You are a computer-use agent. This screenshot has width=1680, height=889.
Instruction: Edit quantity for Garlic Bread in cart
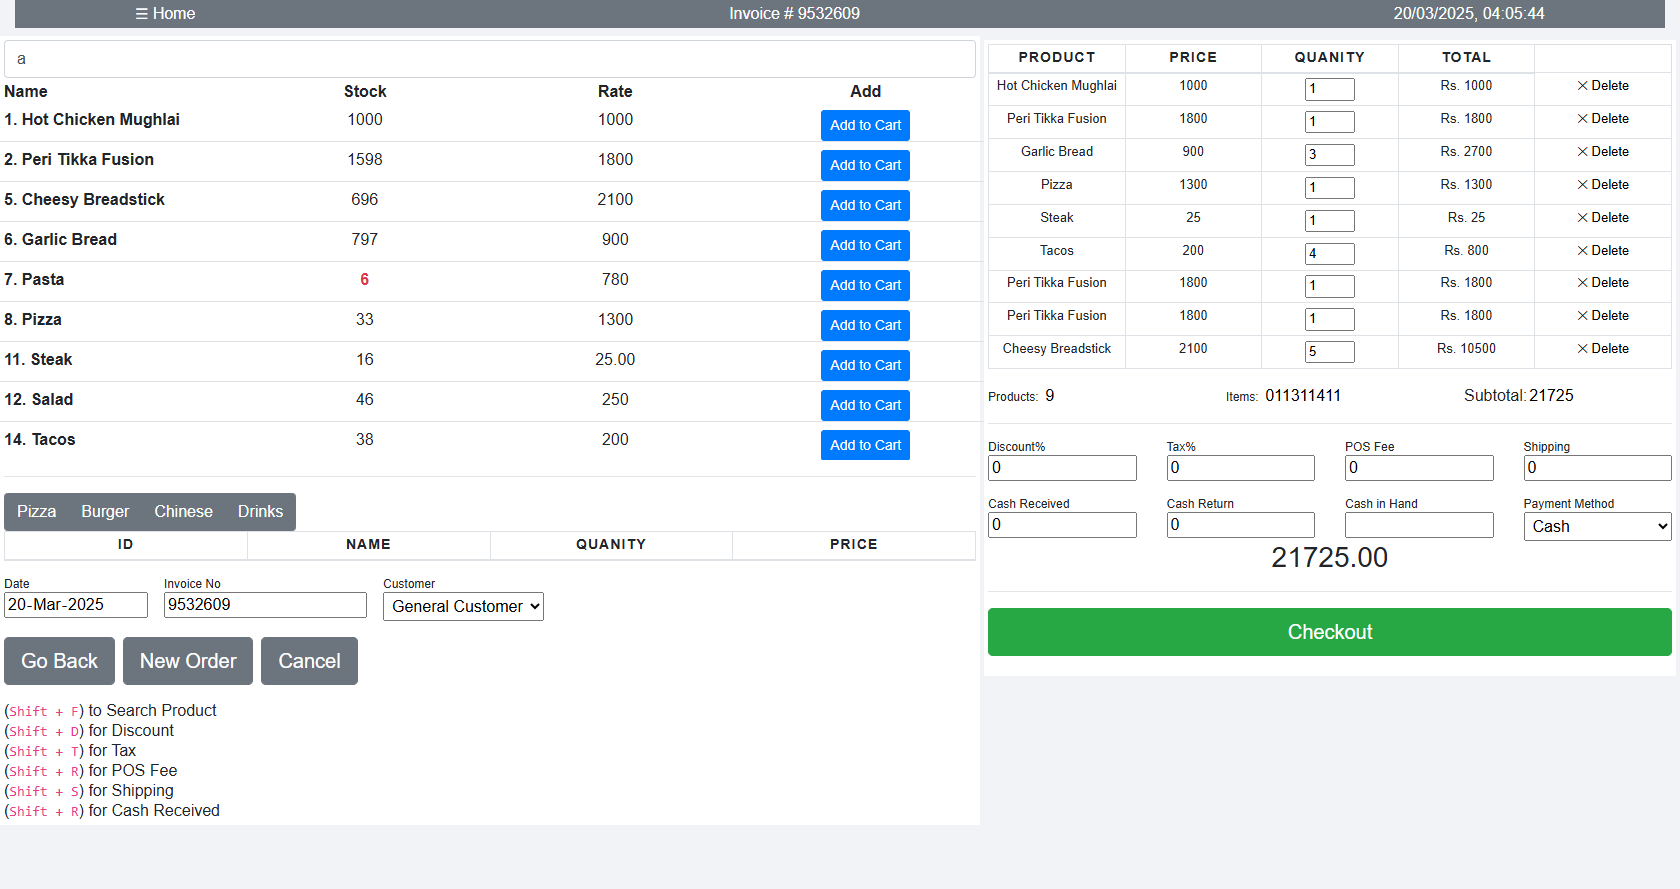(1329, 155)
